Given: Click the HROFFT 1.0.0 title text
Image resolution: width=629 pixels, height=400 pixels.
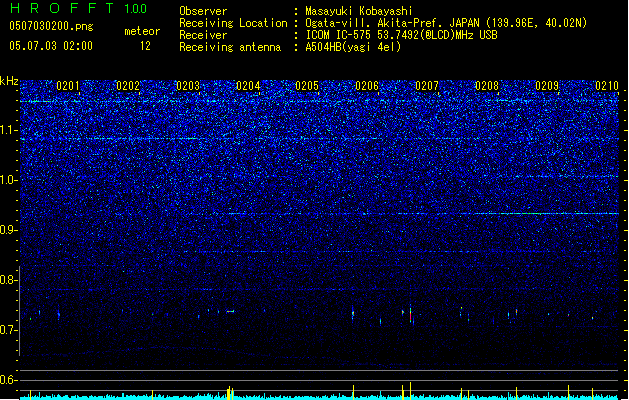Looking at the screenshot, I should click(x=79, y=8).
